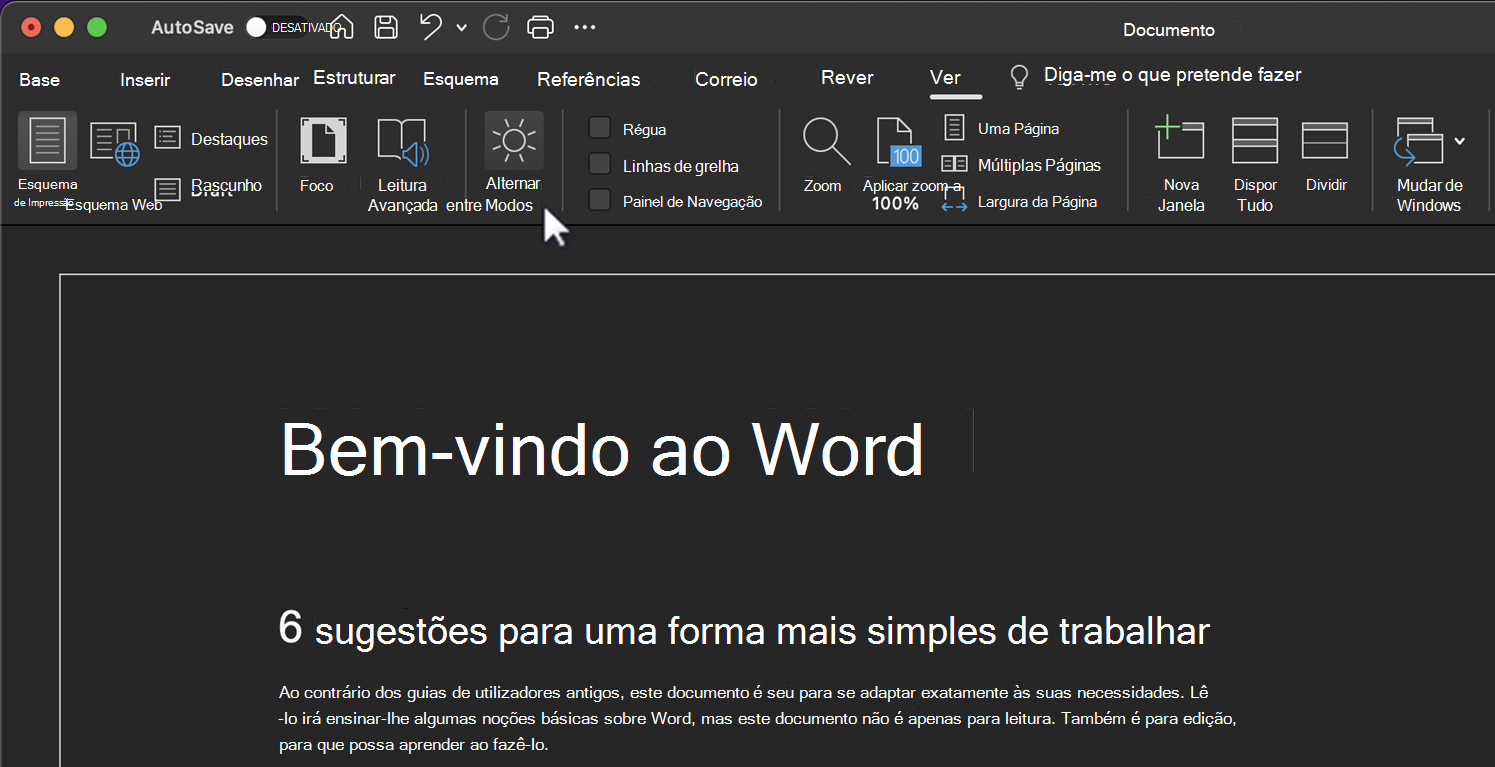Click the 6 sugestões heading text
This screenshot has height=767, width=1495.
click(744, 630)
